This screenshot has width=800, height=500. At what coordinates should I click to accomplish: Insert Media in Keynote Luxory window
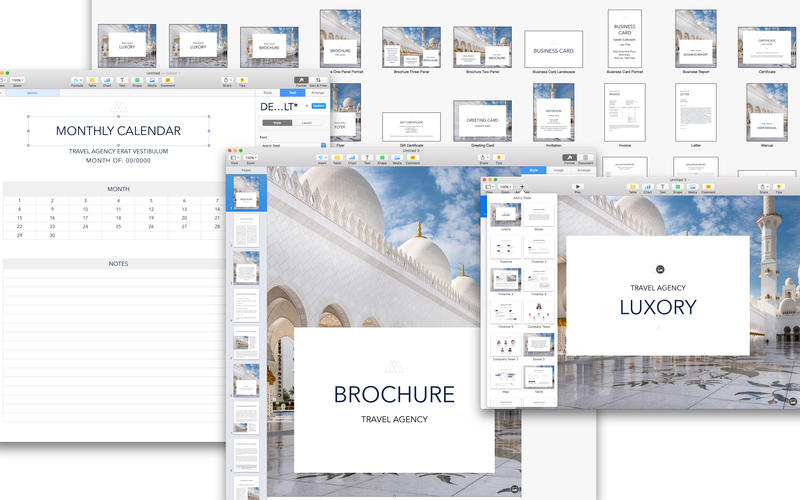pyautogui.click(x=692, y=188)
